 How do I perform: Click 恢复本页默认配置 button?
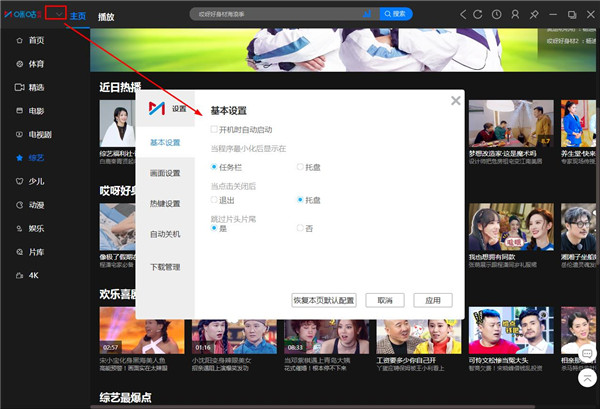(324, 300)
